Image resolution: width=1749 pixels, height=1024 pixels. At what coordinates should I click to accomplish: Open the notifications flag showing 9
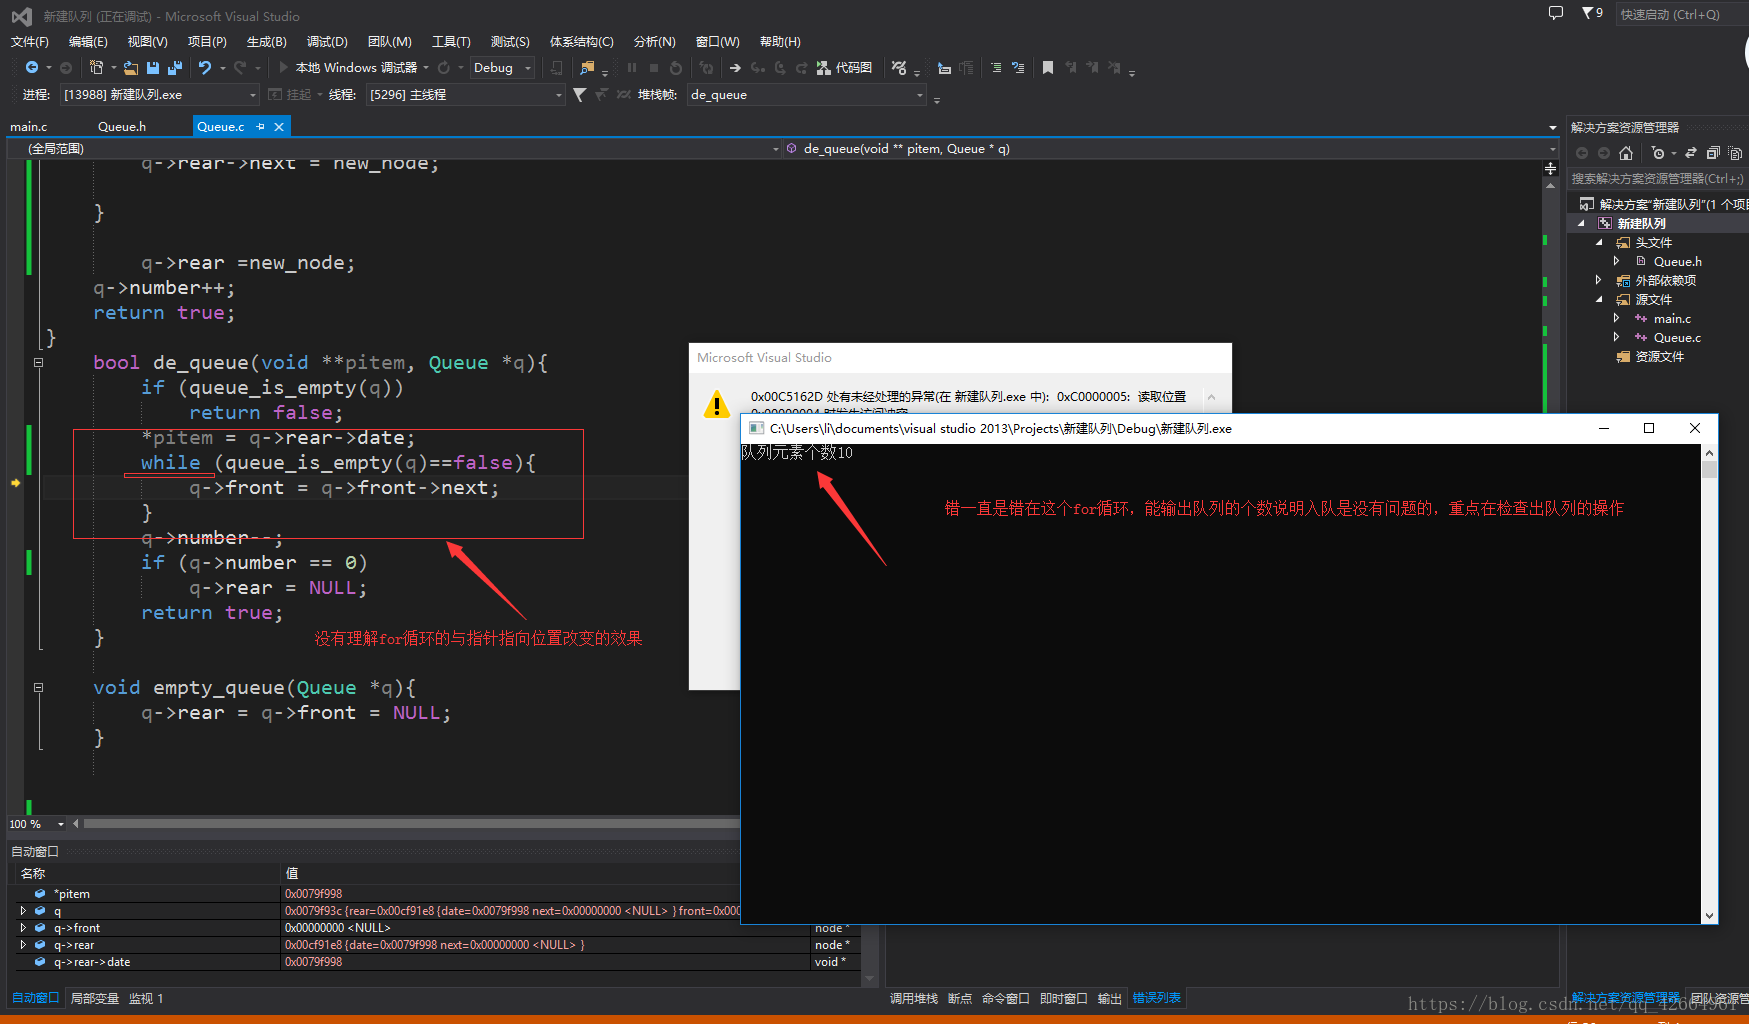pos(1592,13)
